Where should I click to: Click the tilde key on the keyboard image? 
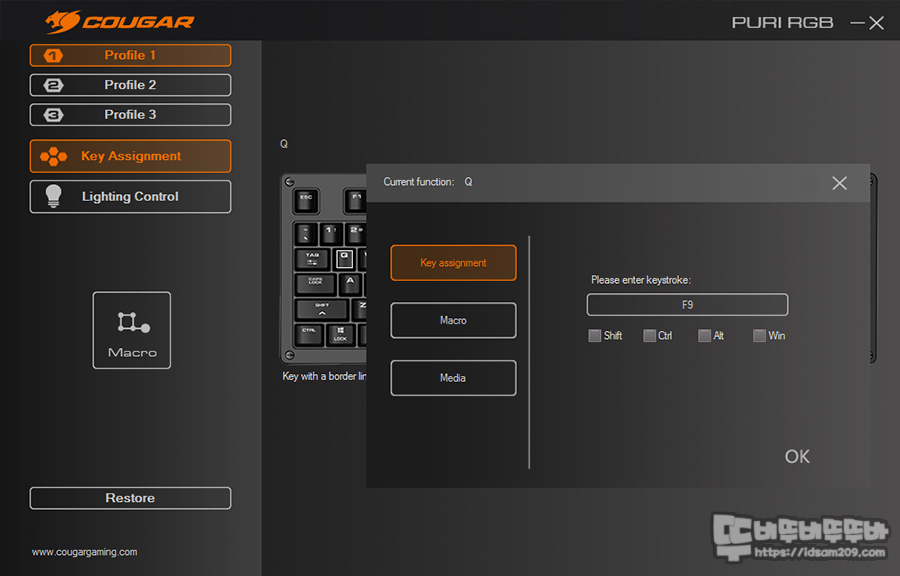tap(306, 233)
